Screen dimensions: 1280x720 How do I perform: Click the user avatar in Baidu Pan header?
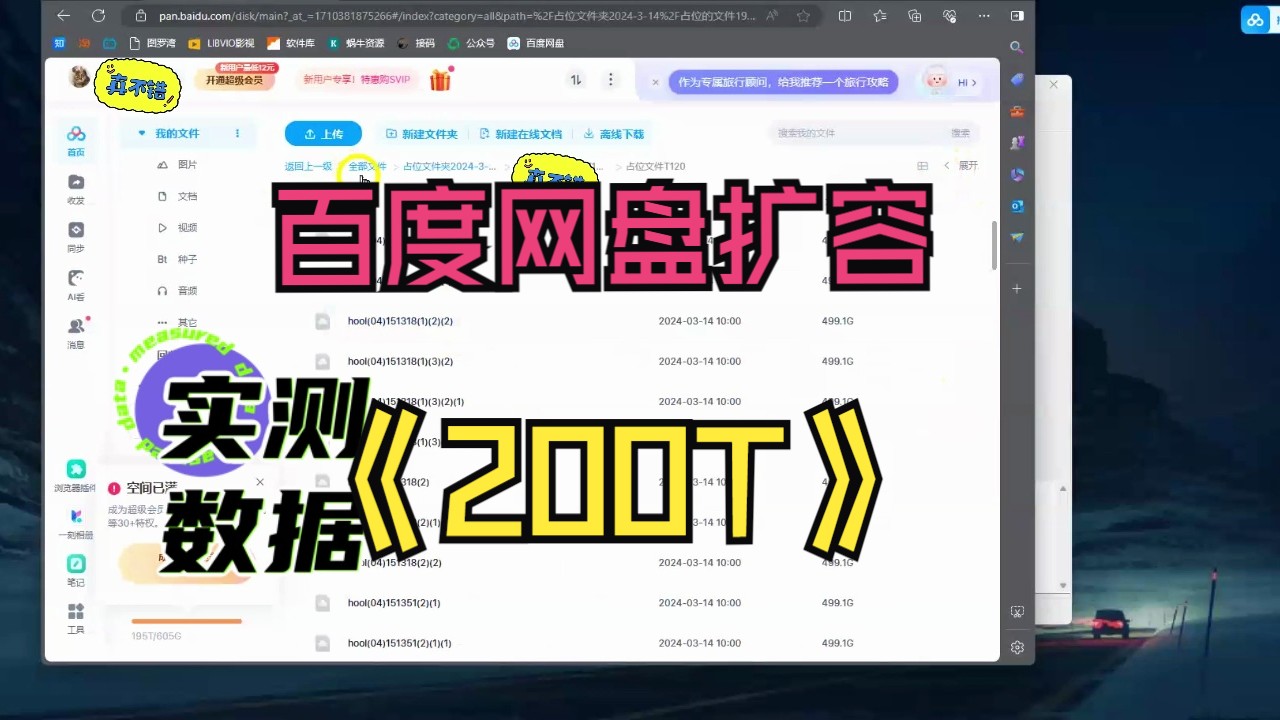click(80, 76)
